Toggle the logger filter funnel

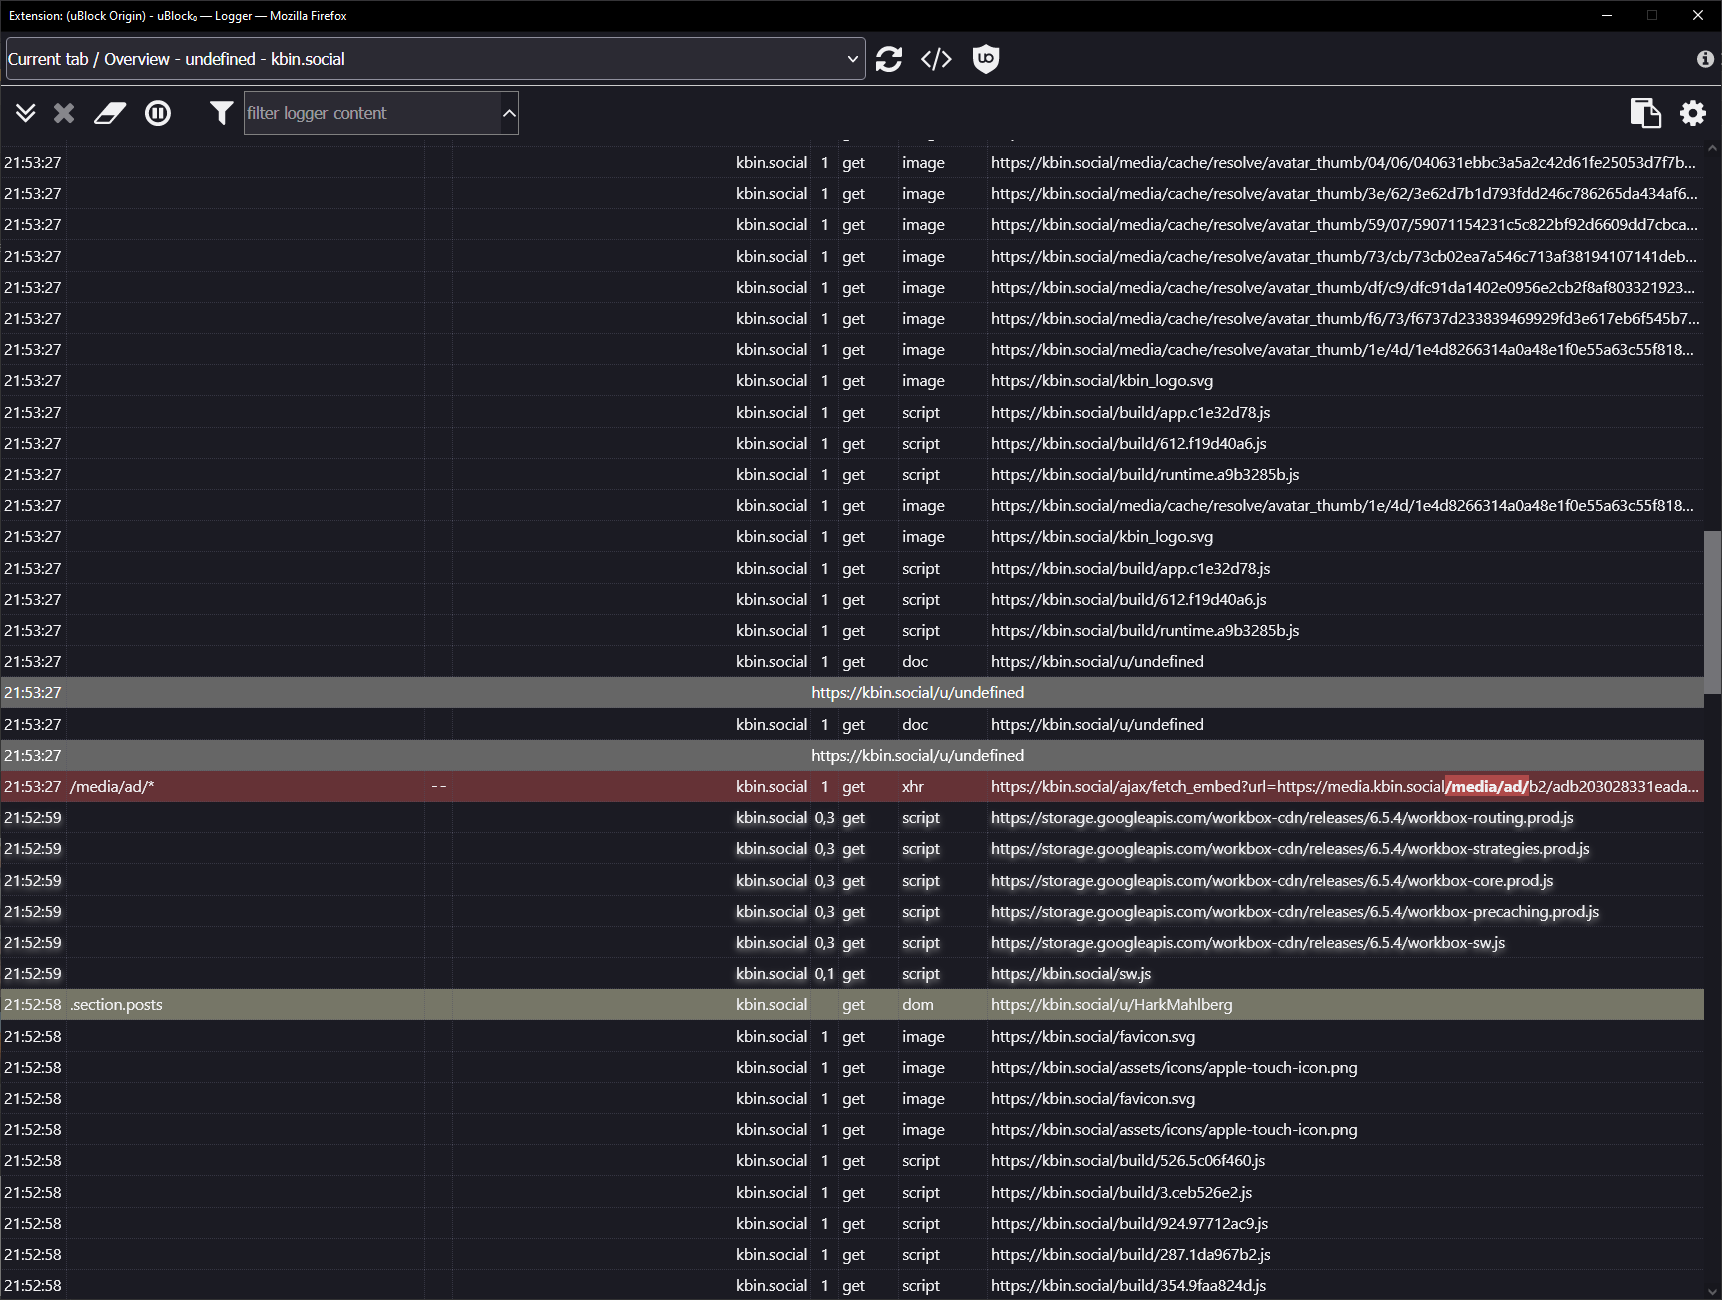click(221, 113)
